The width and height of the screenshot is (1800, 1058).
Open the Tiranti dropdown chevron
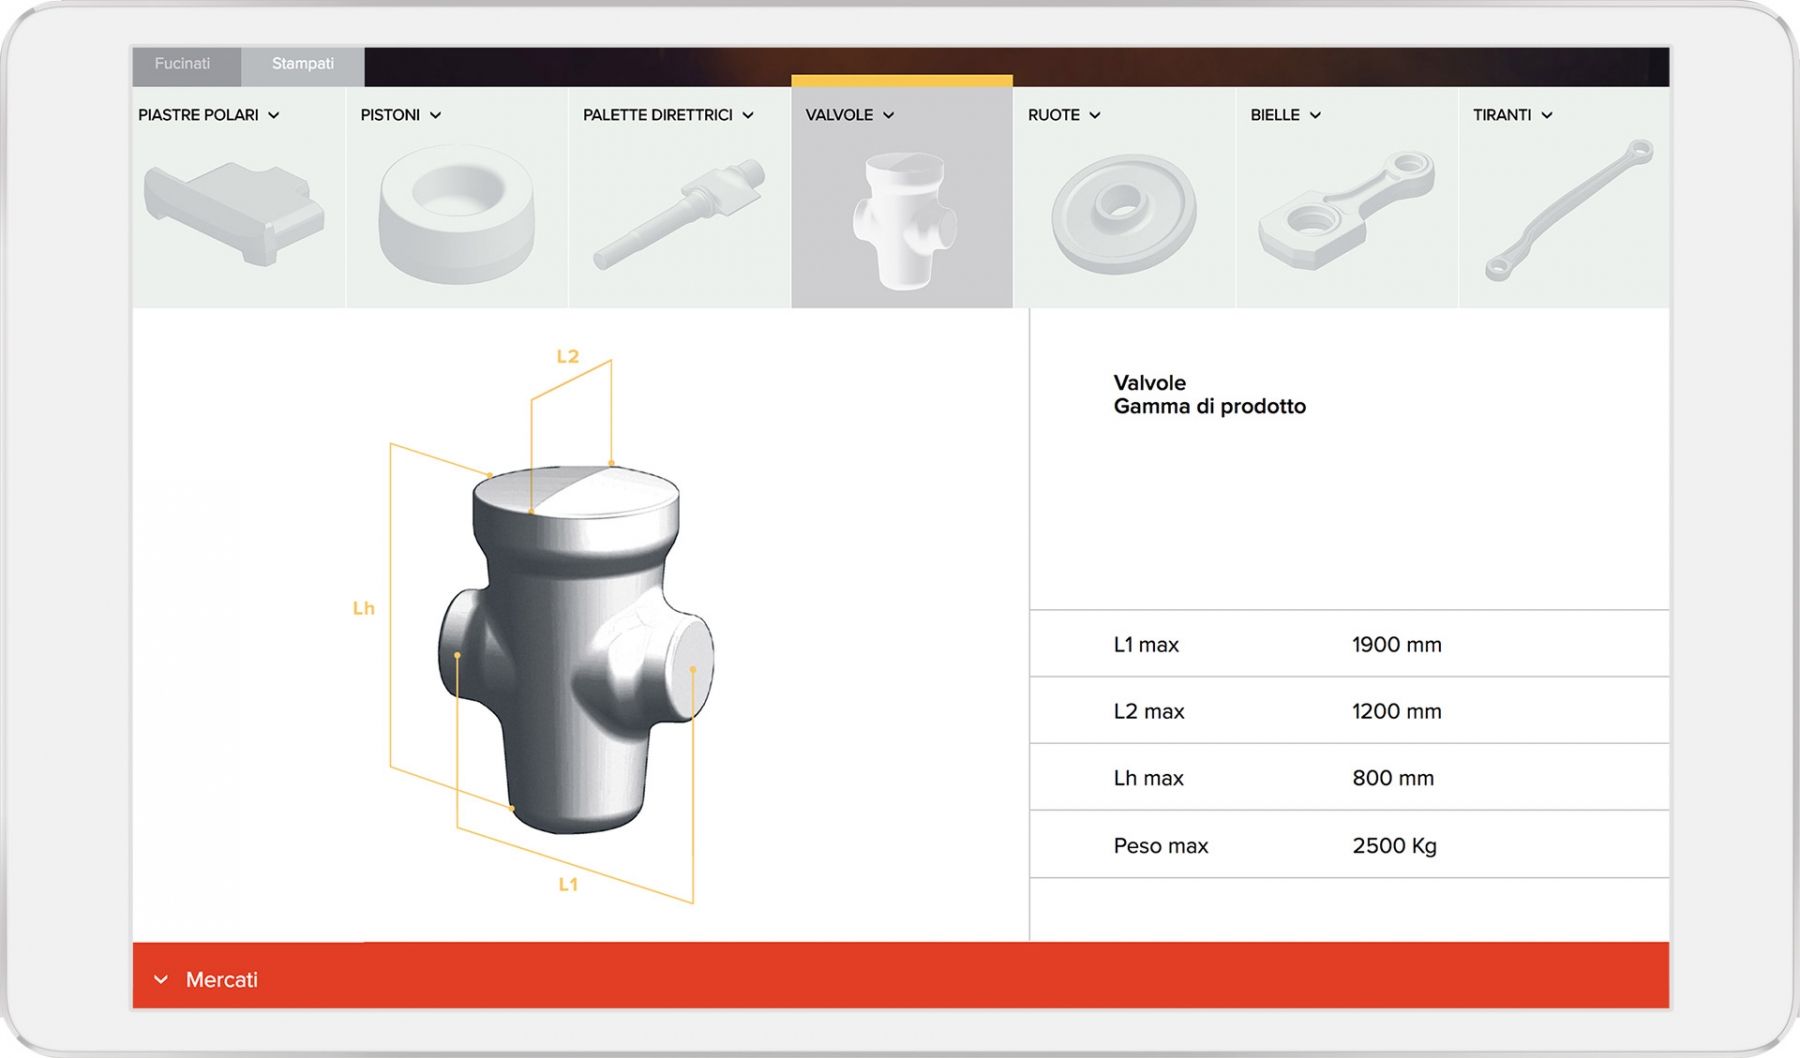coord(1547,116)
